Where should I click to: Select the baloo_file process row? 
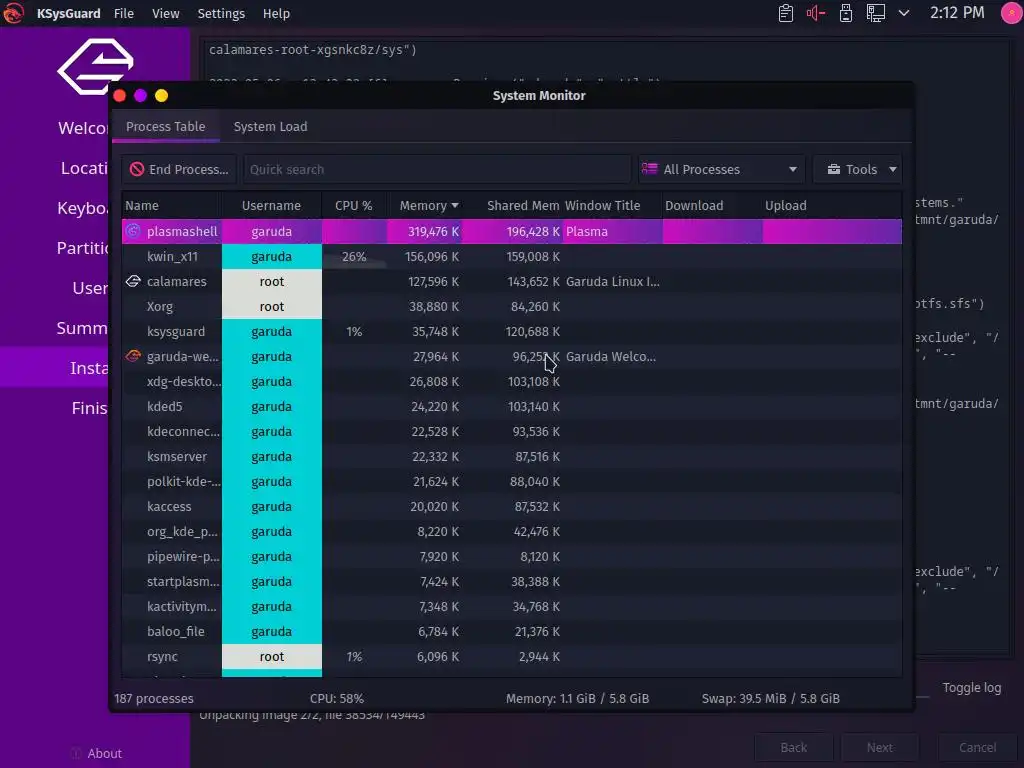pos(511,632)
